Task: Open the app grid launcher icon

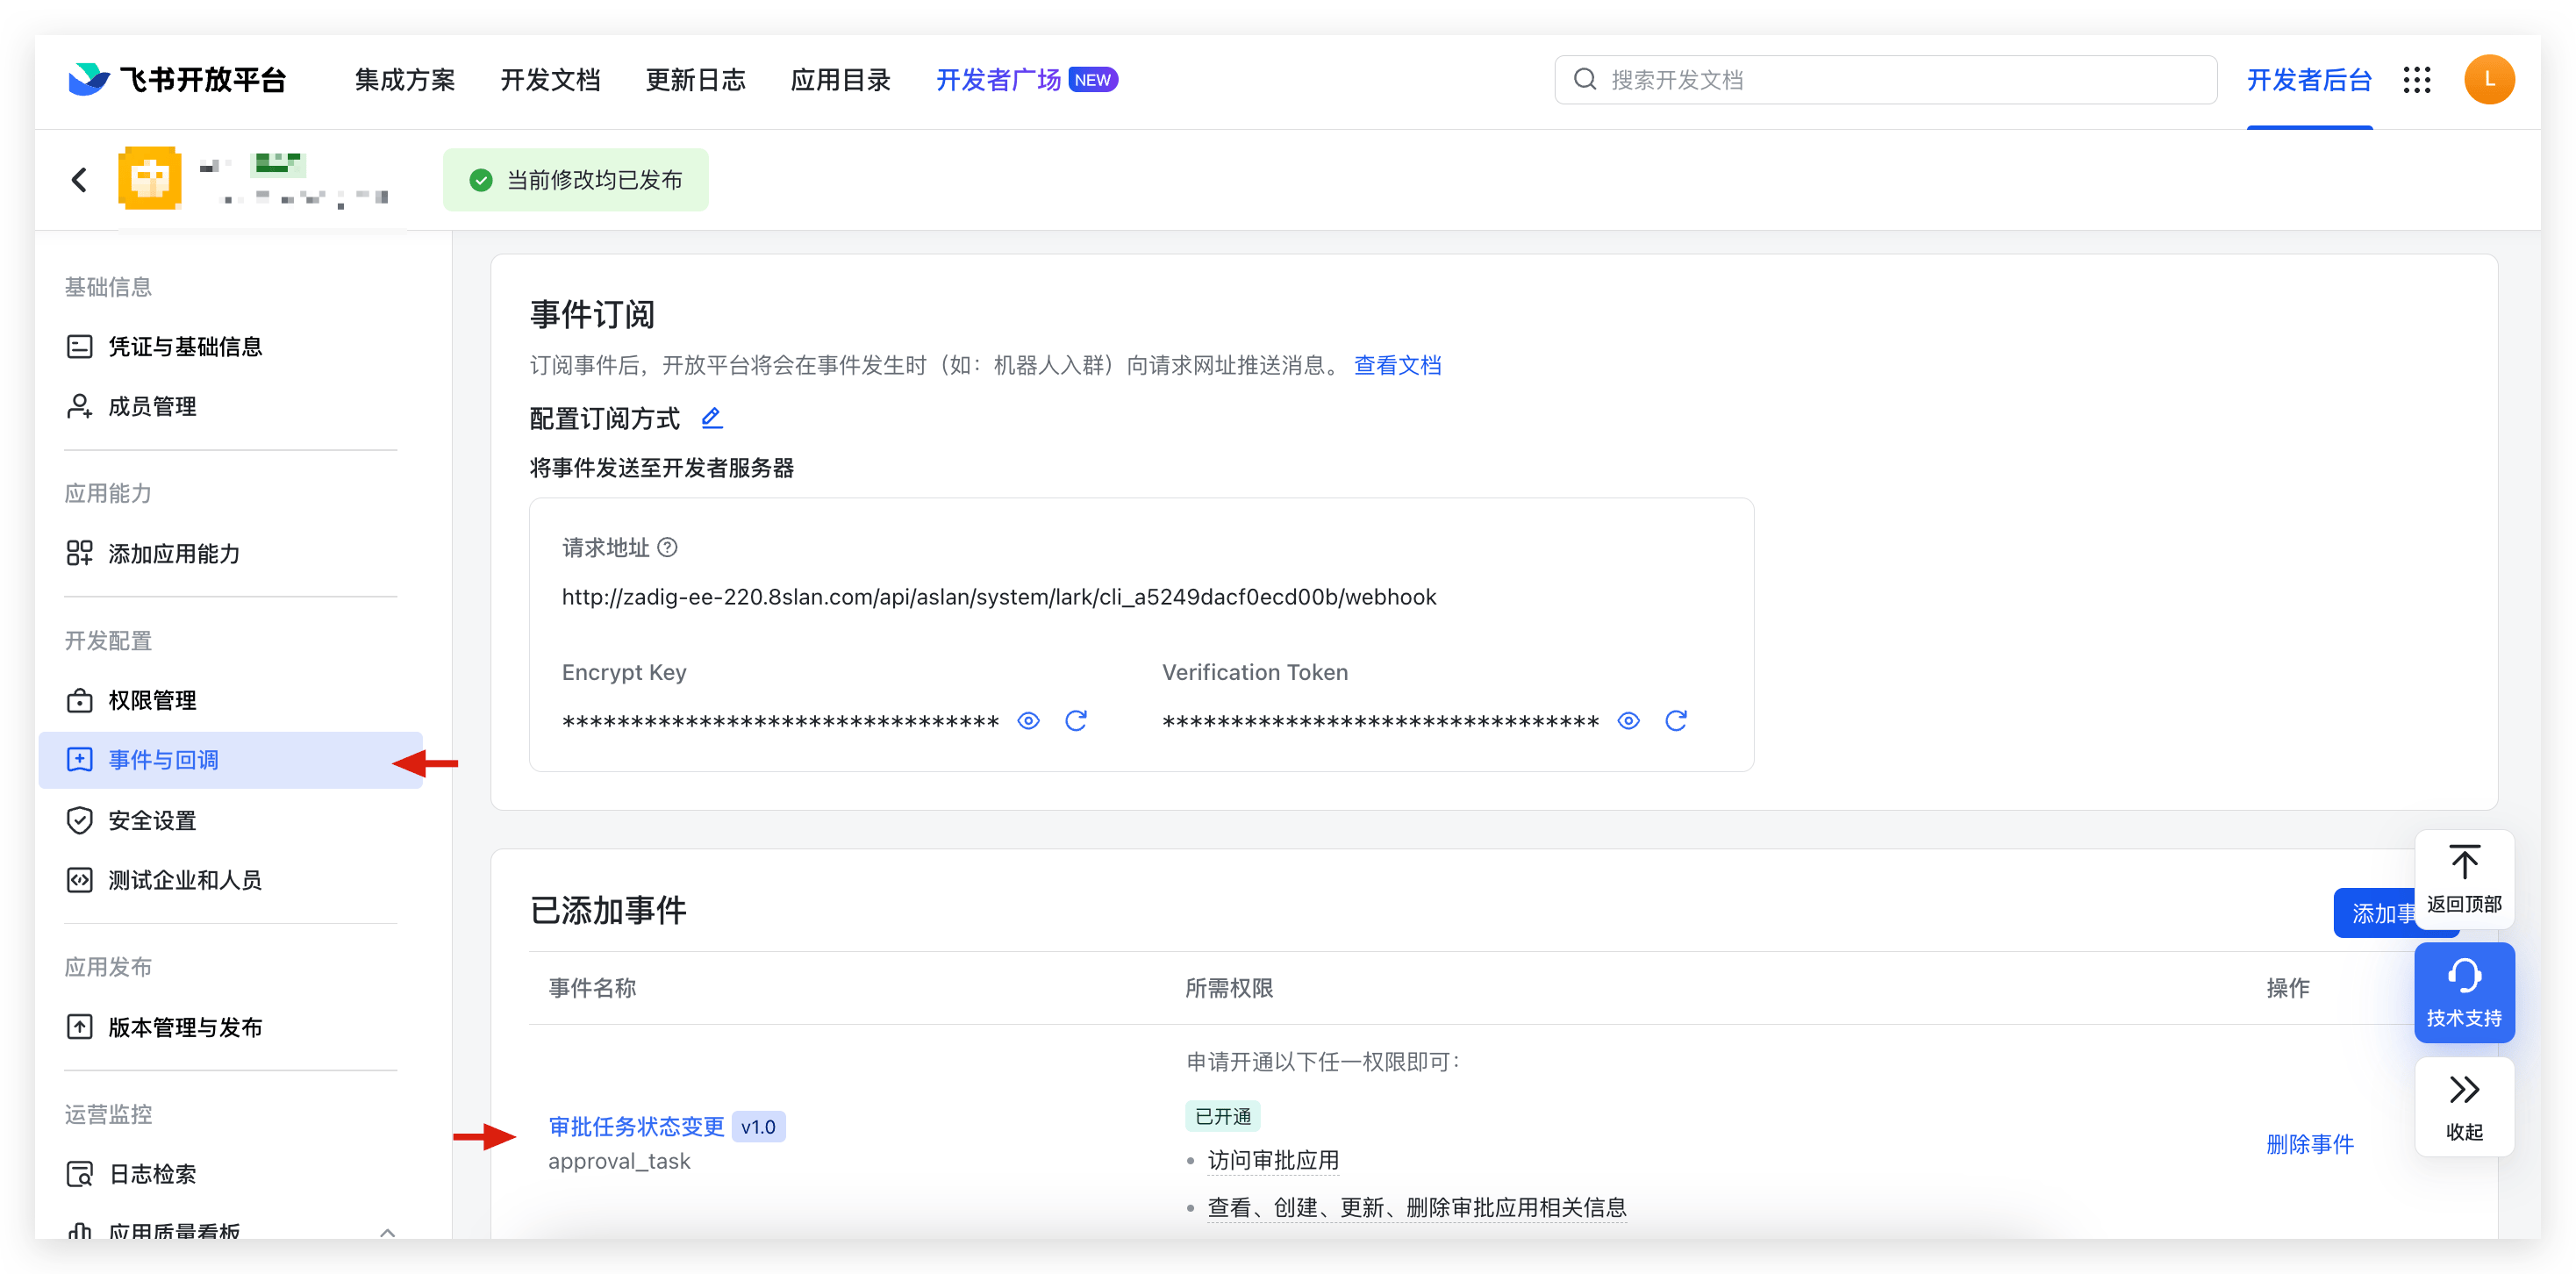Action: pos(2417,80)
